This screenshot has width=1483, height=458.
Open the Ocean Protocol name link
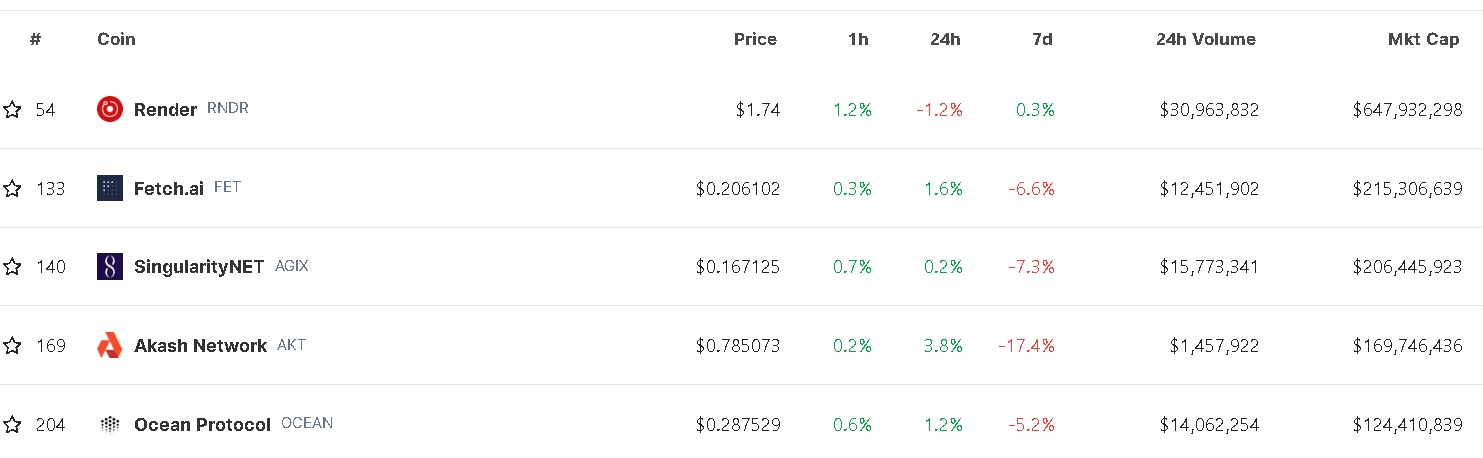(x=202, y=425)
